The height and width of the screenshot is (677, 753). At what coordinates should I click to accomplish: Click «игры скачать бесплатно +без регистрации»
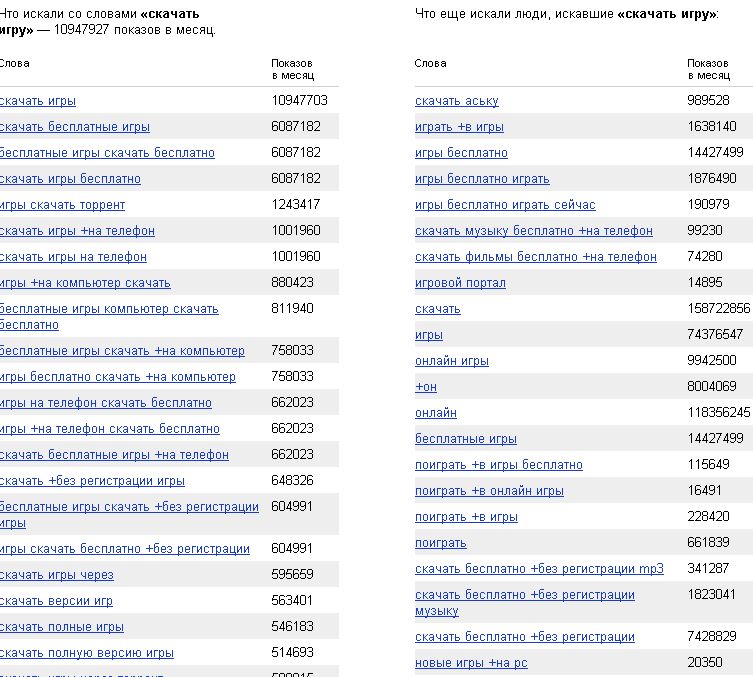click(x=125, y=549)
